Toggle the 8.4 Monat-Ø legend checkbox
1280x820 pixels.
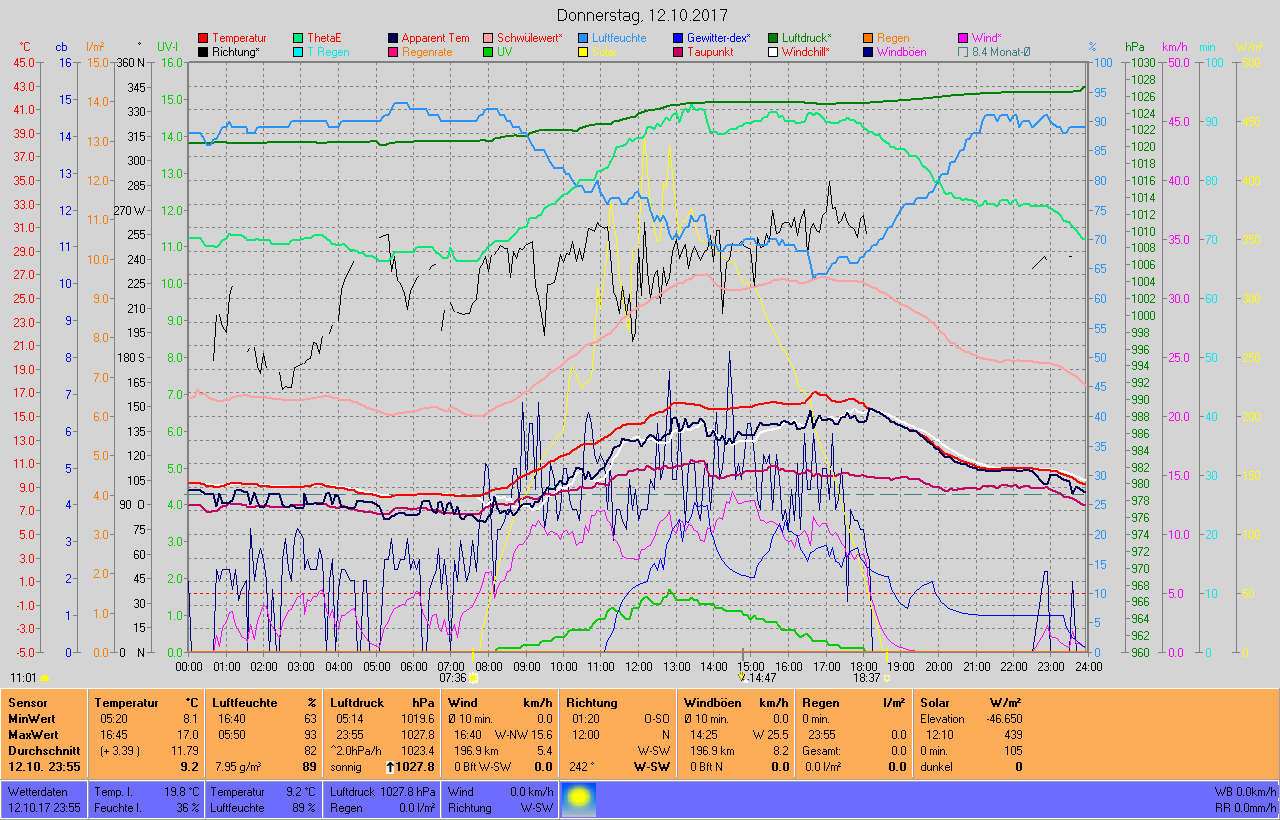point(963,52)
